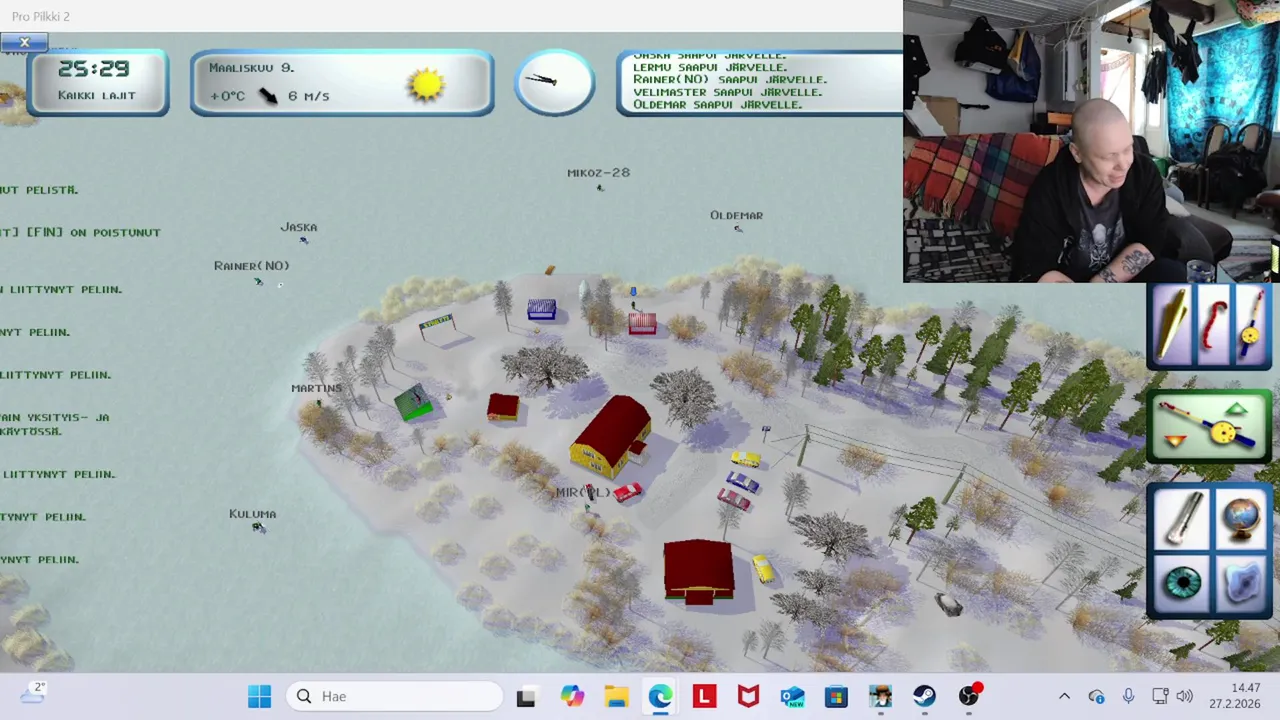Open the globe map view
1280x720 pixels.
click(1240, 520)
